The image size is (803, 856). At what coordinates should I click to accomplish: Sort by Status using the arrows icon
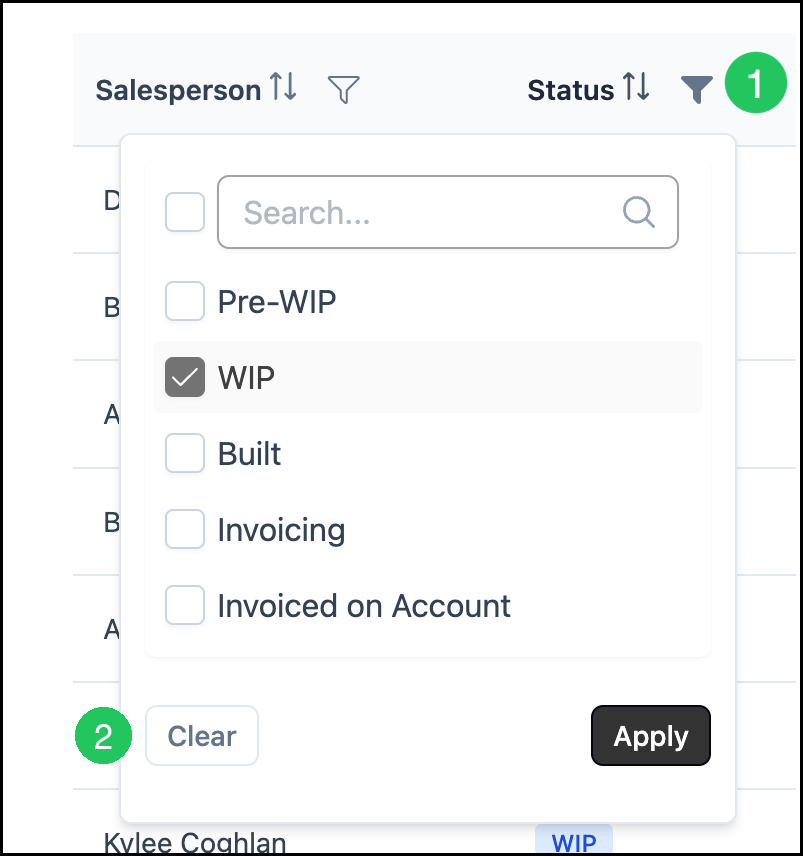(x=637, y=87)
